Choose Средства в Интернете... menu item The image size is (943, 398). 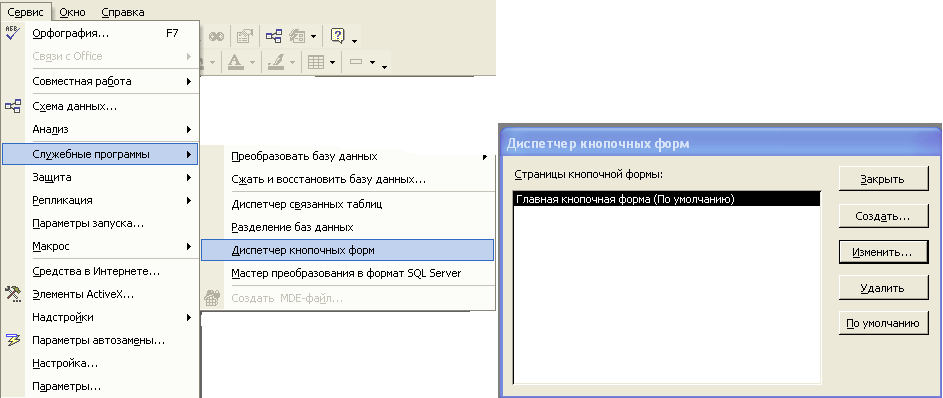pyautogui.click(x=100, y=271)
